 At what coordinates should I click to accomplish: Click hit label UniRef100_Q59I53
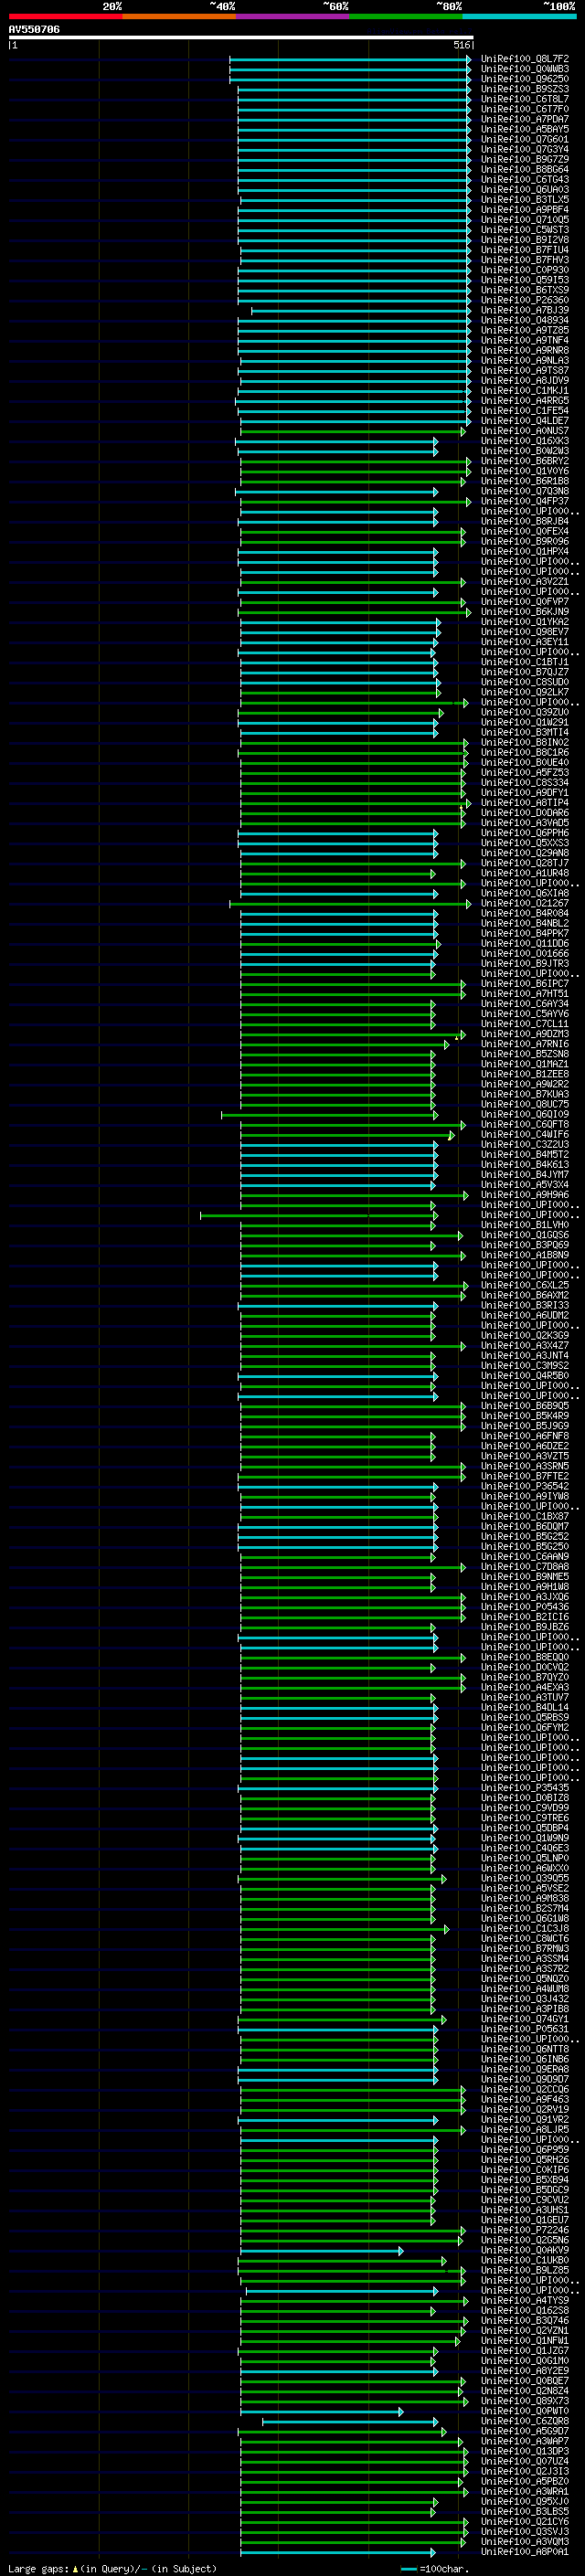pyautogui.click(x=525, y=280)
